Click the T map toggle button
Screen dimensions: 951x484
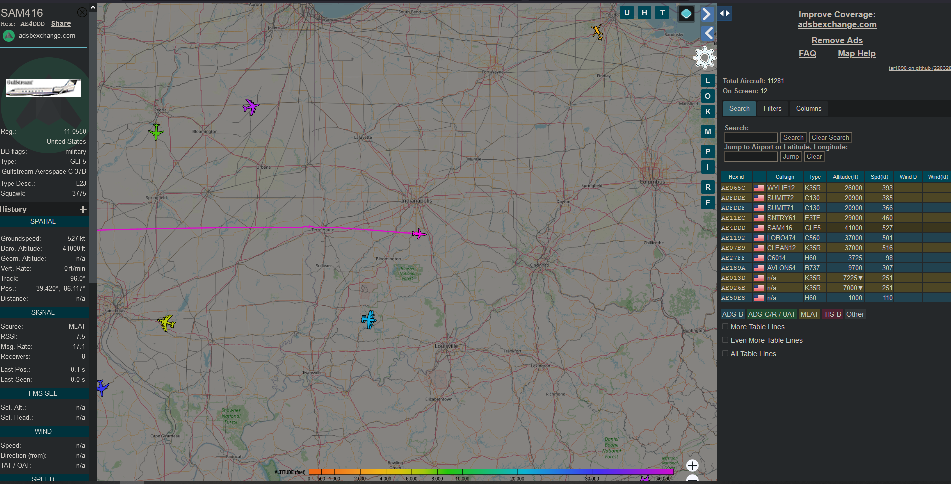tap(662, 13)
